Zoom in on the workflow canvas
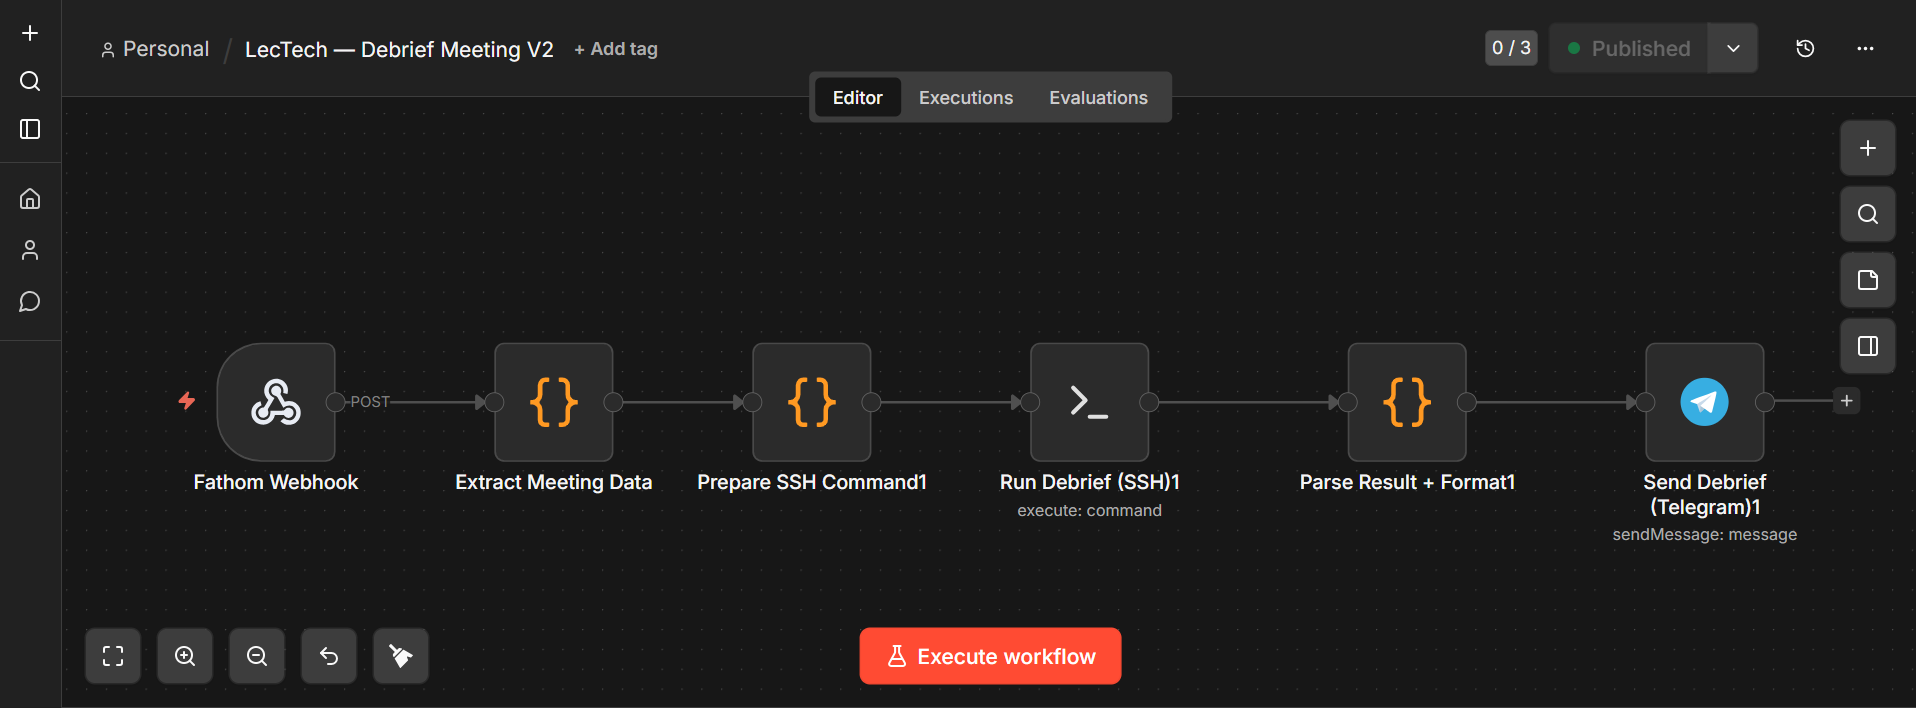 coord(185,656)
